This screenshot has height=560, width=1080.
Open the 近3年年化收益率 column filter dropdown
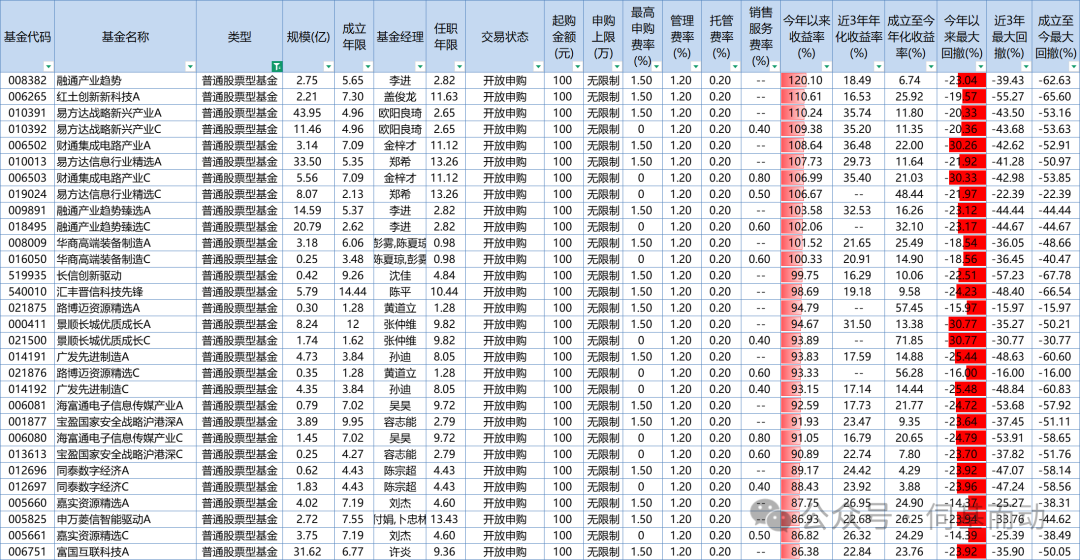coord(879,67)
